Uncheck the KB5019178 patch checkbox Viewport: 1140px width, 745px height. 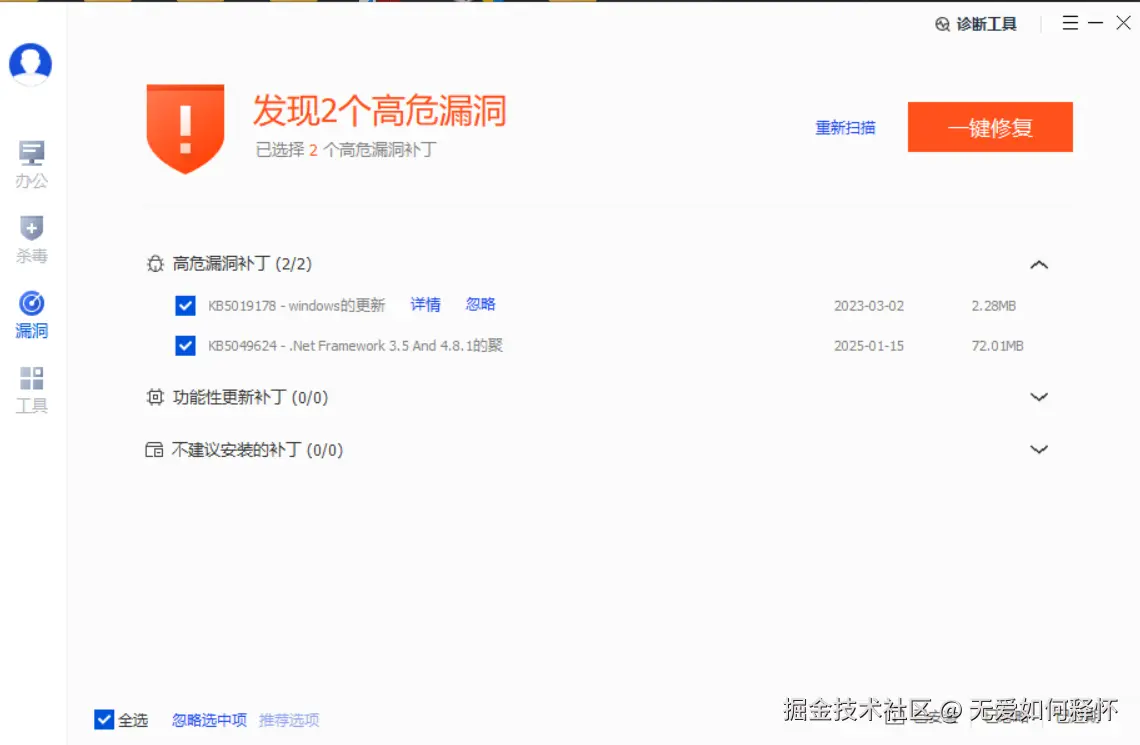click(x=185, y=305)
